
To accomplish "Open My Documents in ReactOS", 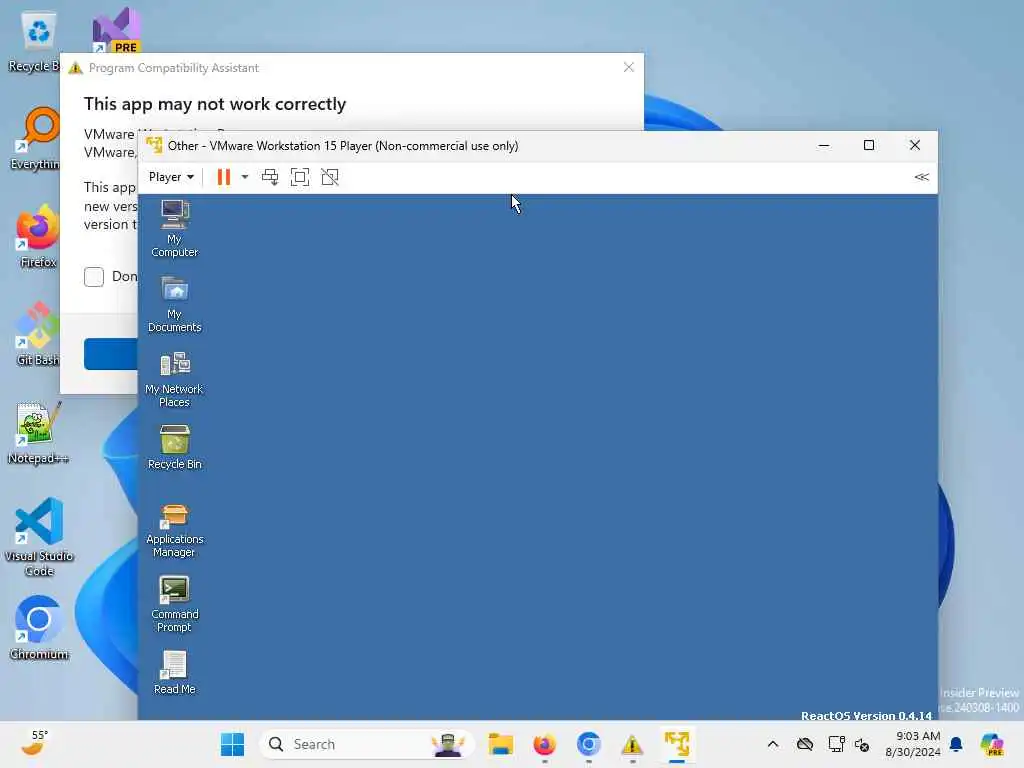I will (174, 304).
